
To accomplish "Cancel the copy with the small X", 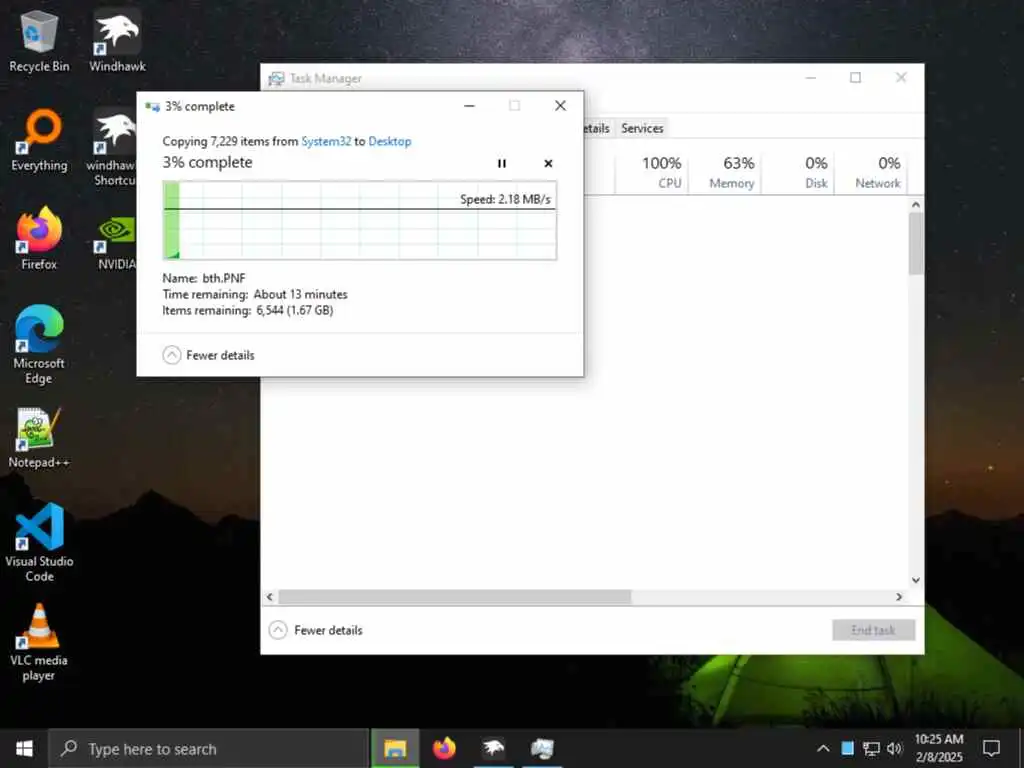I will pyautogui.click(x=549, y=163).
